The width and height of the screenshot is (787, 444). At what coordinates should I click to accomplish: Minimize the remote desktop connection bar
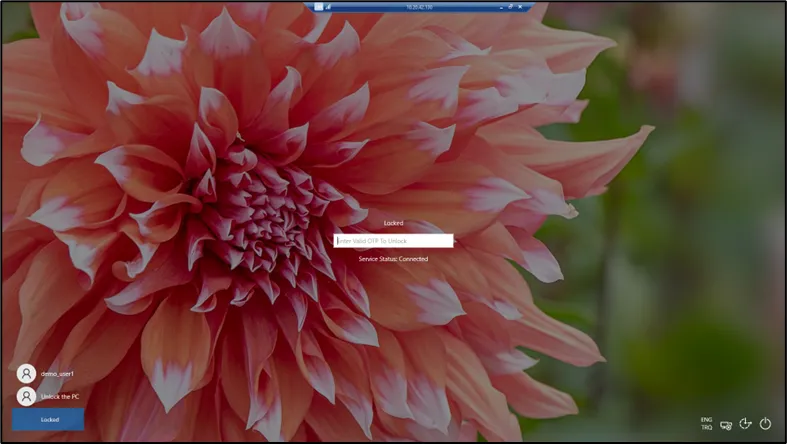[501, 8]
